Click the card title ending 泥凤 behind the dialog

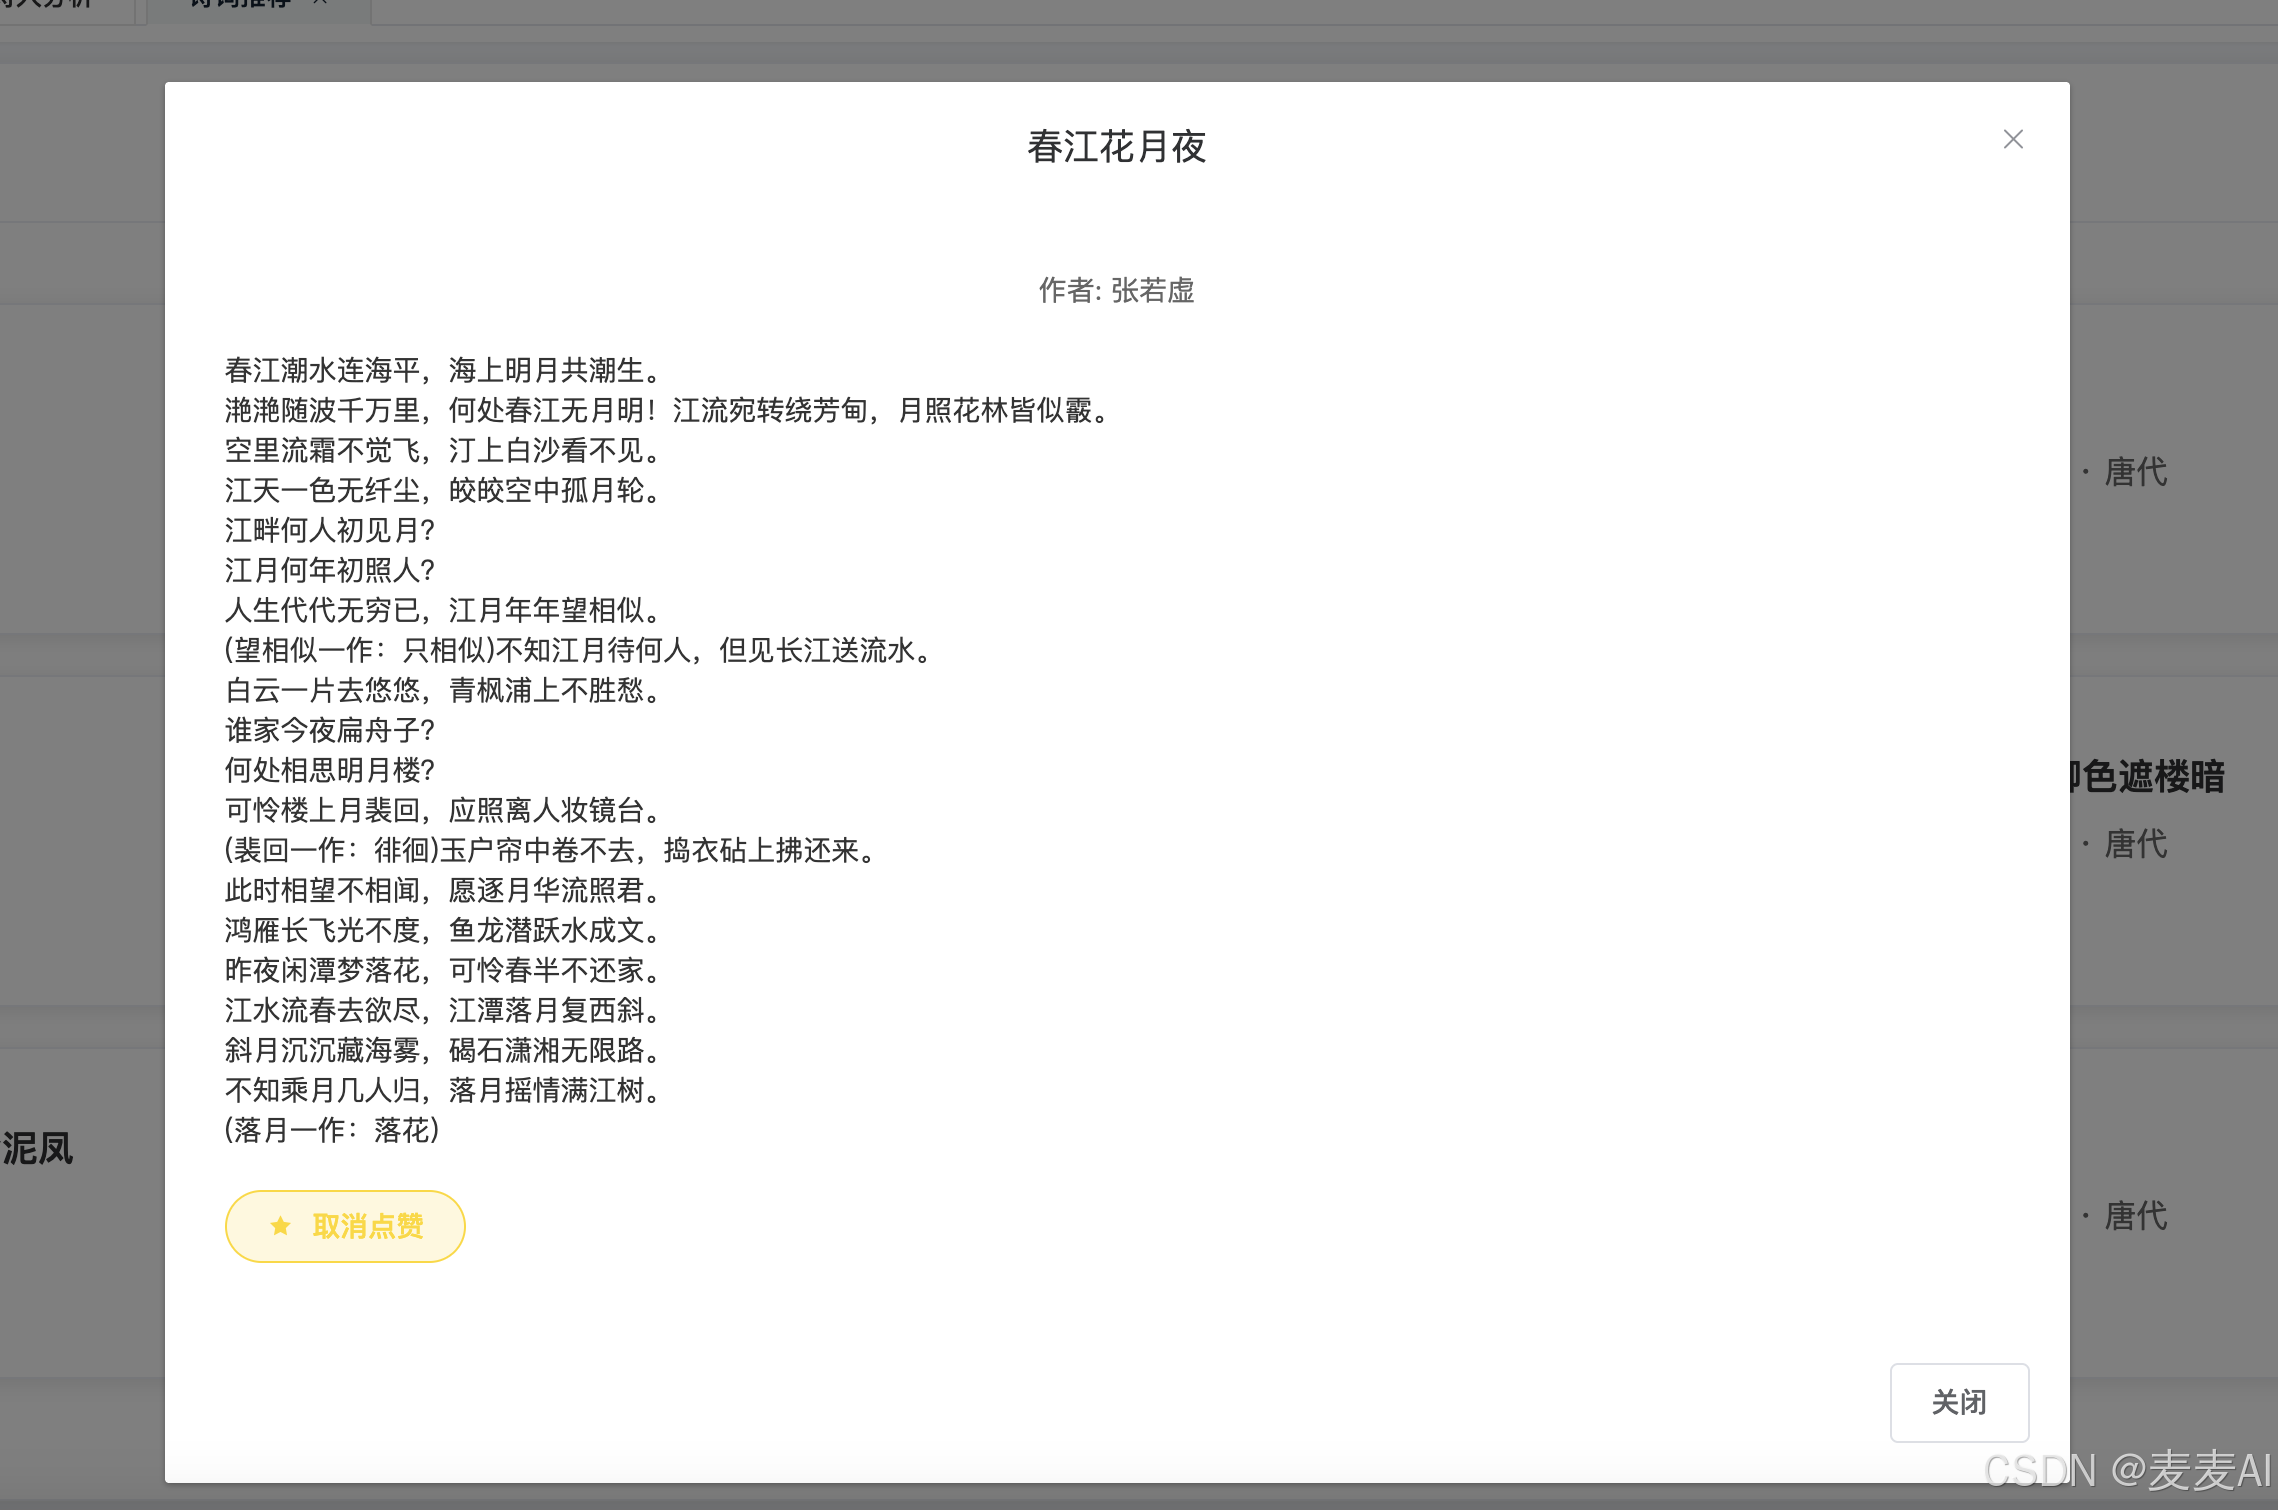point(38,1148)
